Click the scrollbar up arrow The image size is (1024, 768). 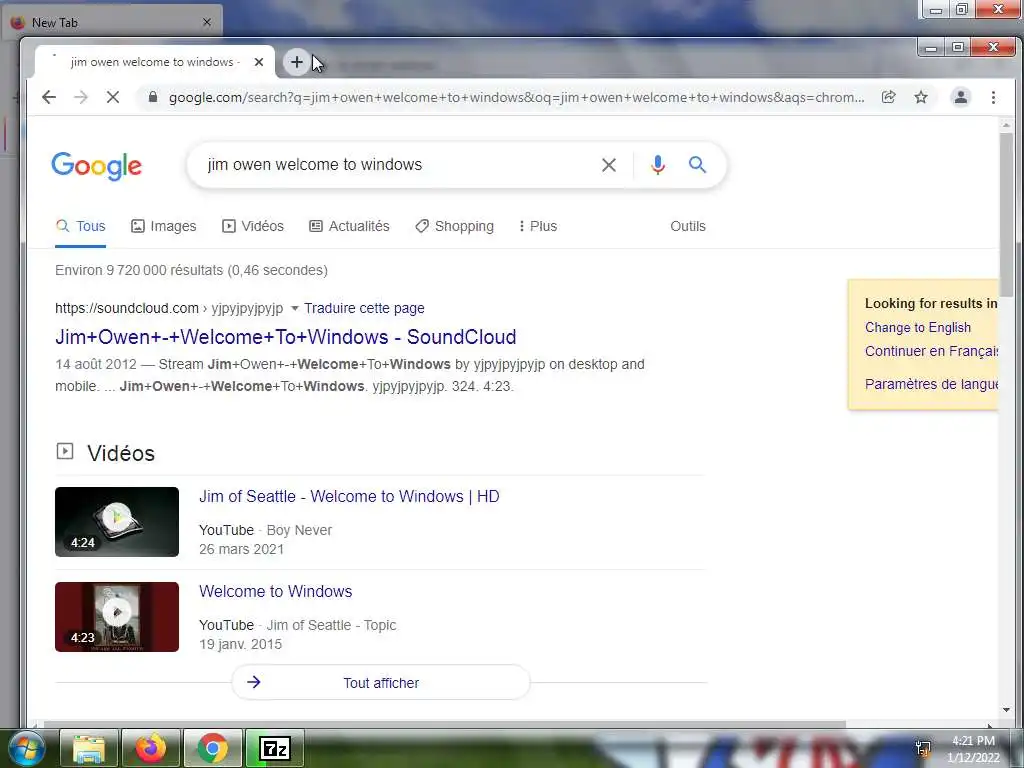click(1006, 124)
